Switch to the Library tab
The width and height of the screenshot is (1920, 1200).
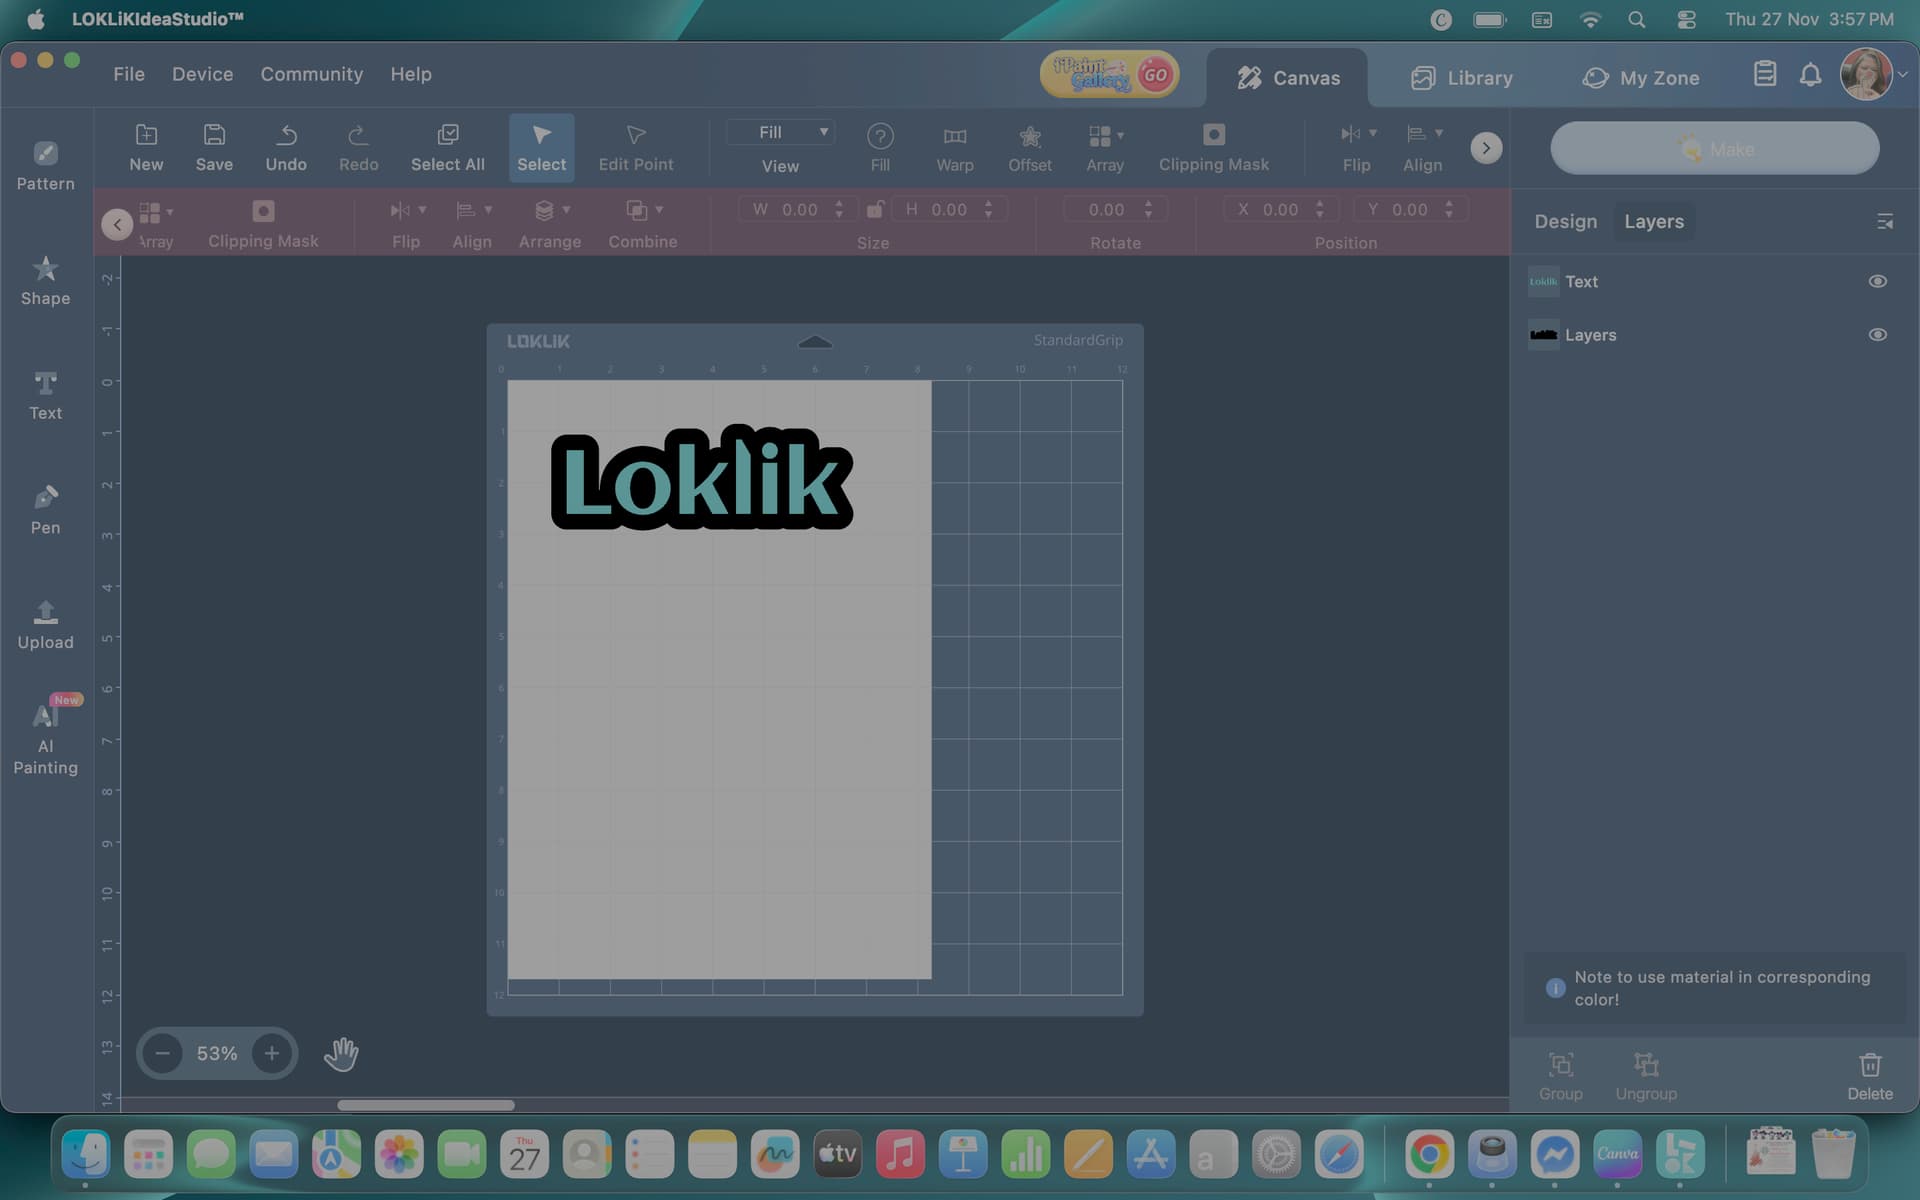point(1461,78)
